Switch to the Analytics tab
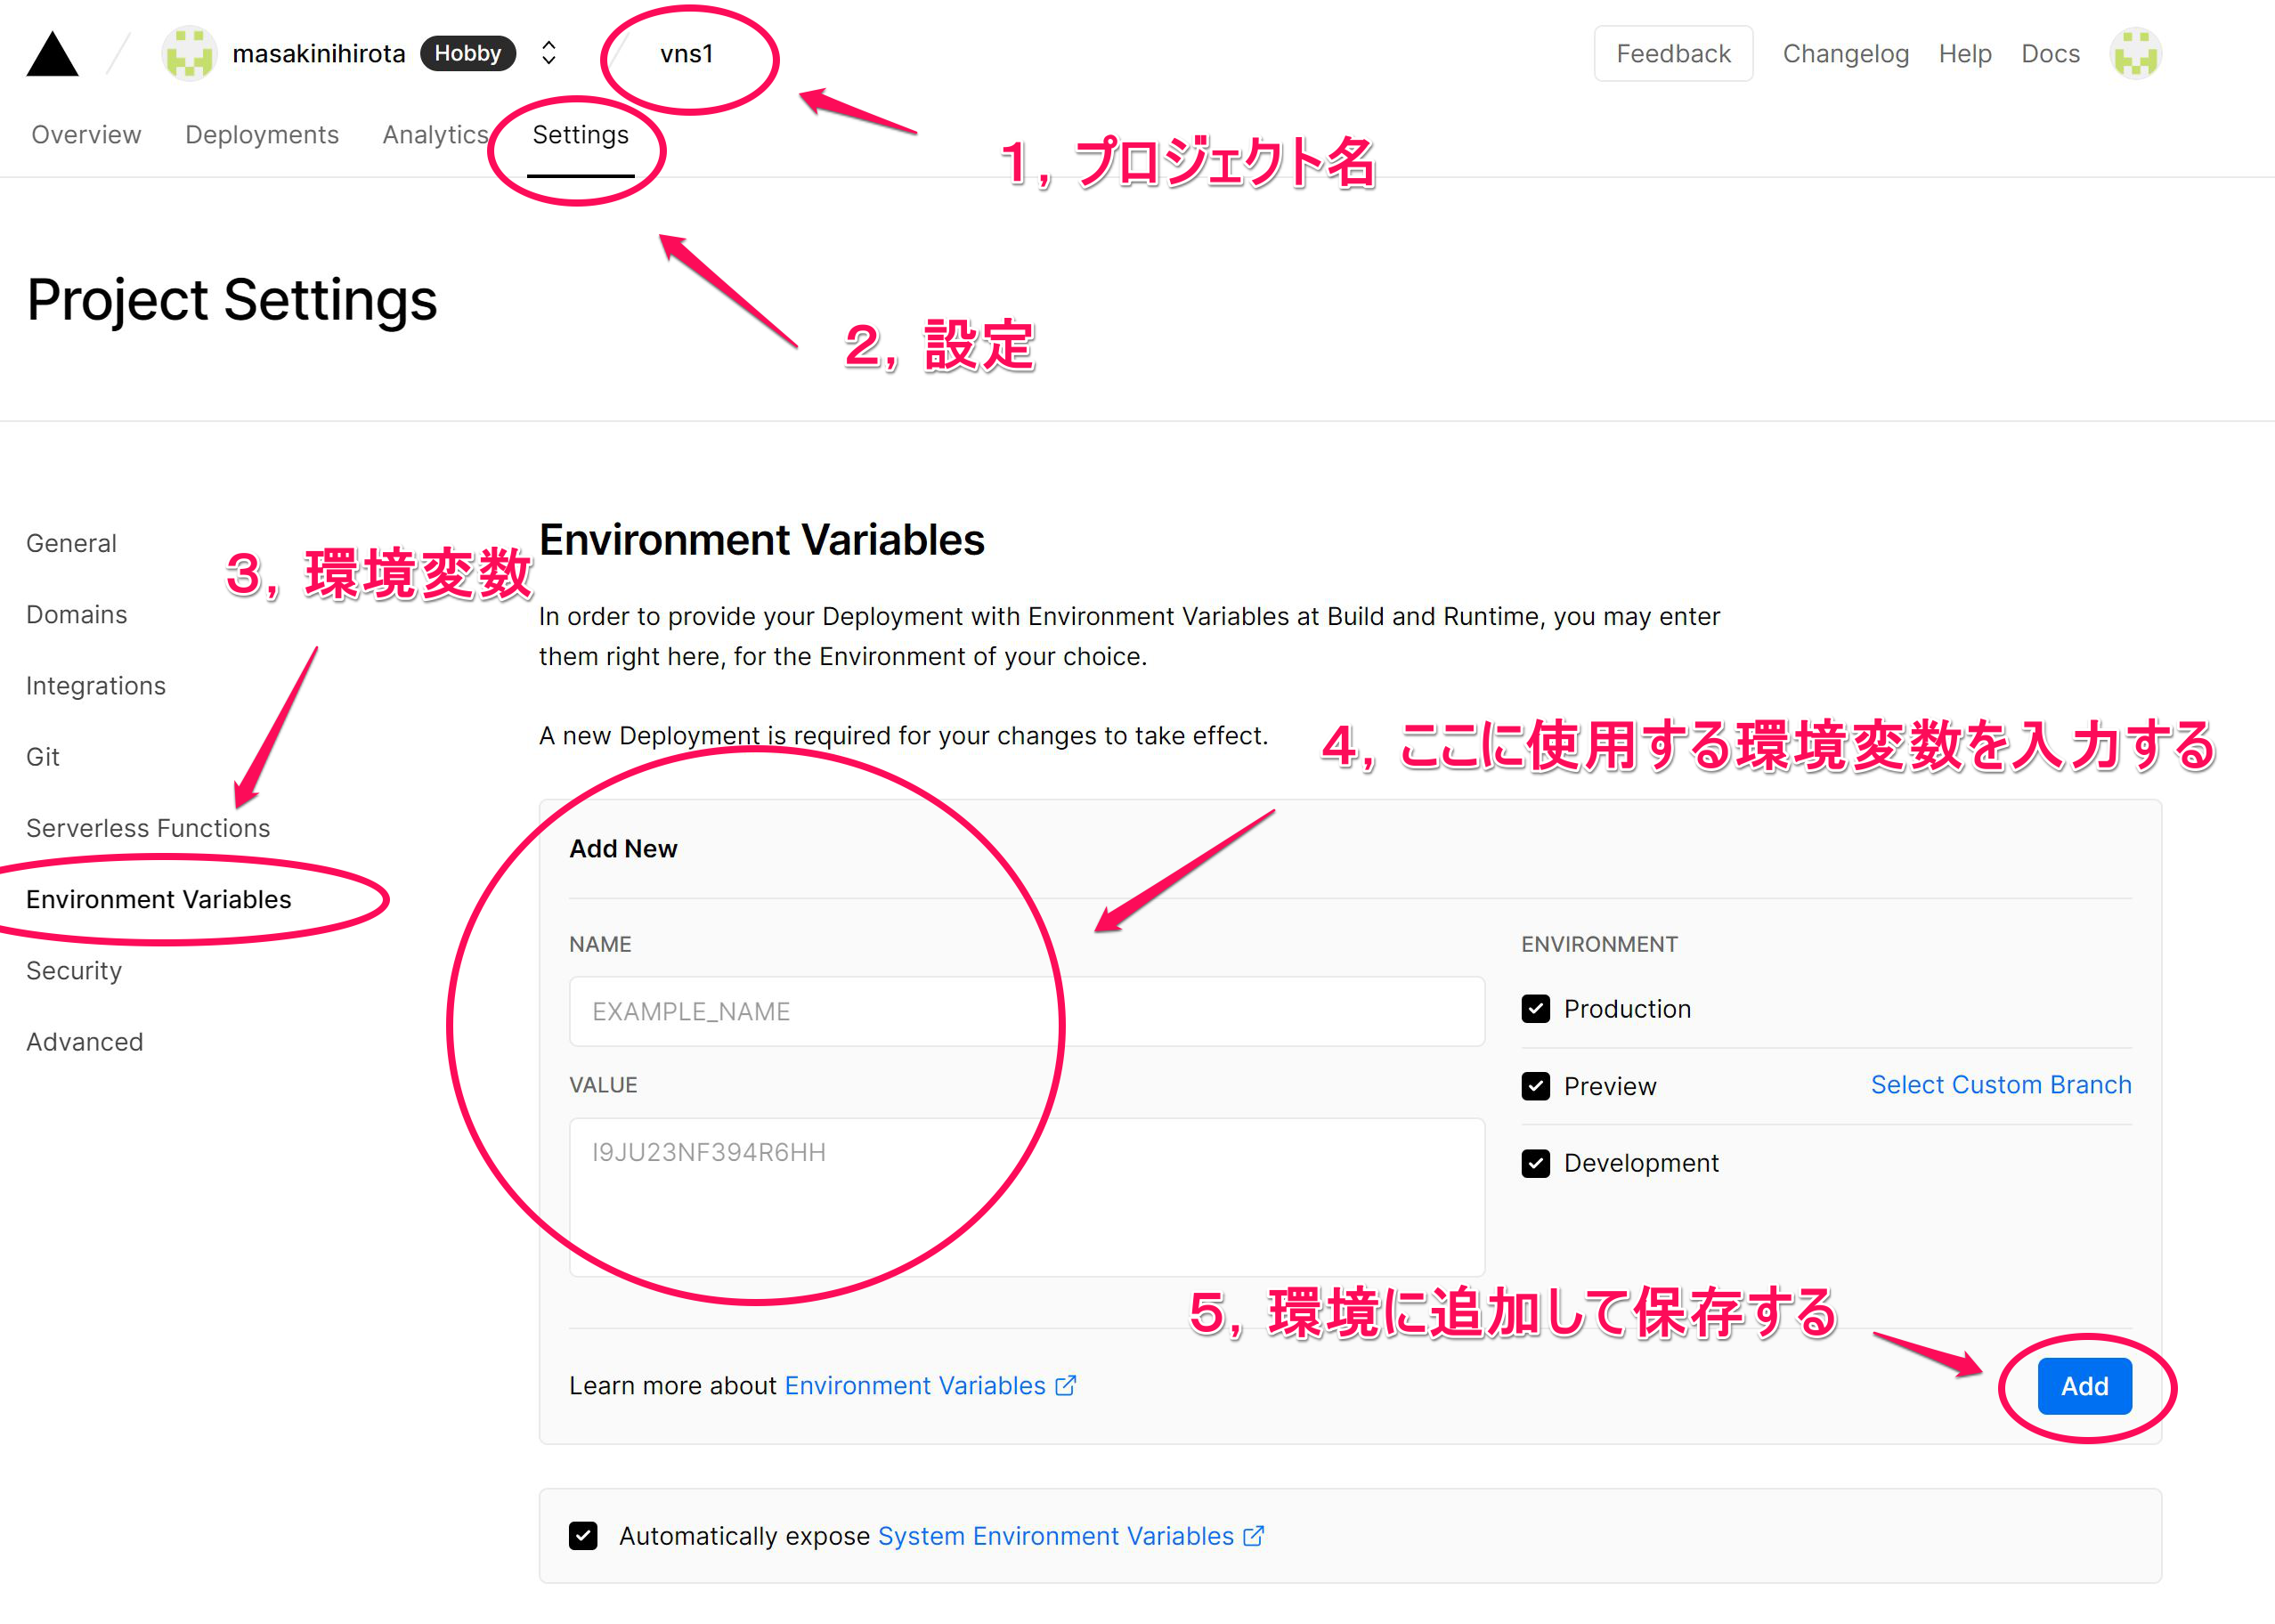2275x1624 pixels. 435,134
